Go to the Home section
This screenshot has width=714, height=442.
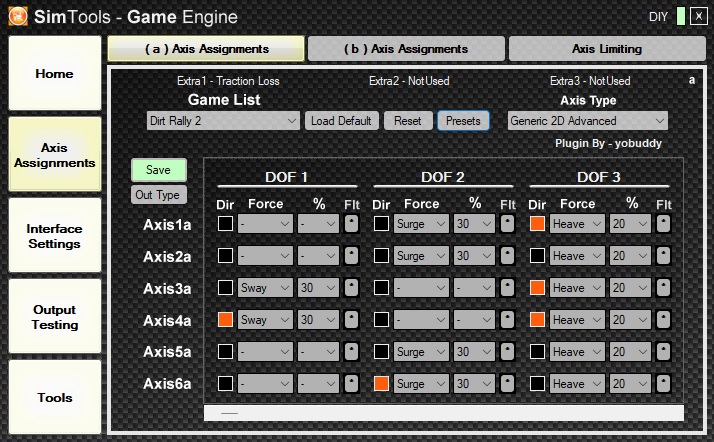pos(55,73)
